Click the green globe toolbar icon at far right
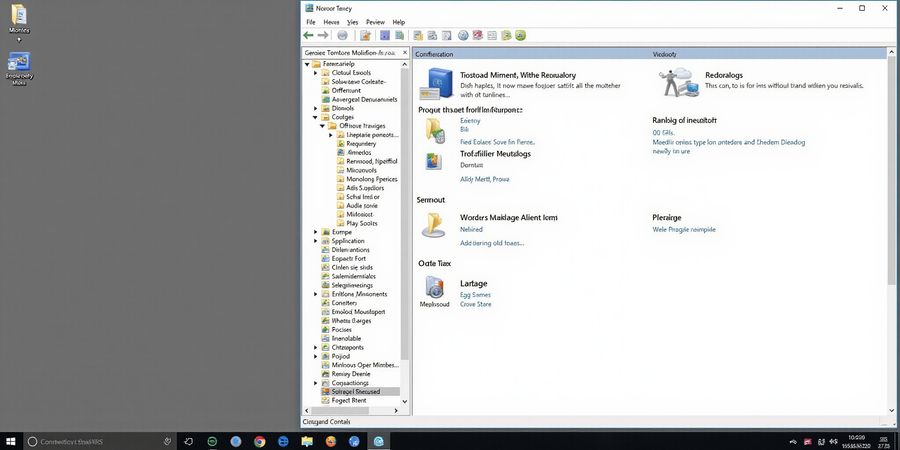The image size is (900, 450). coord(521,36)
